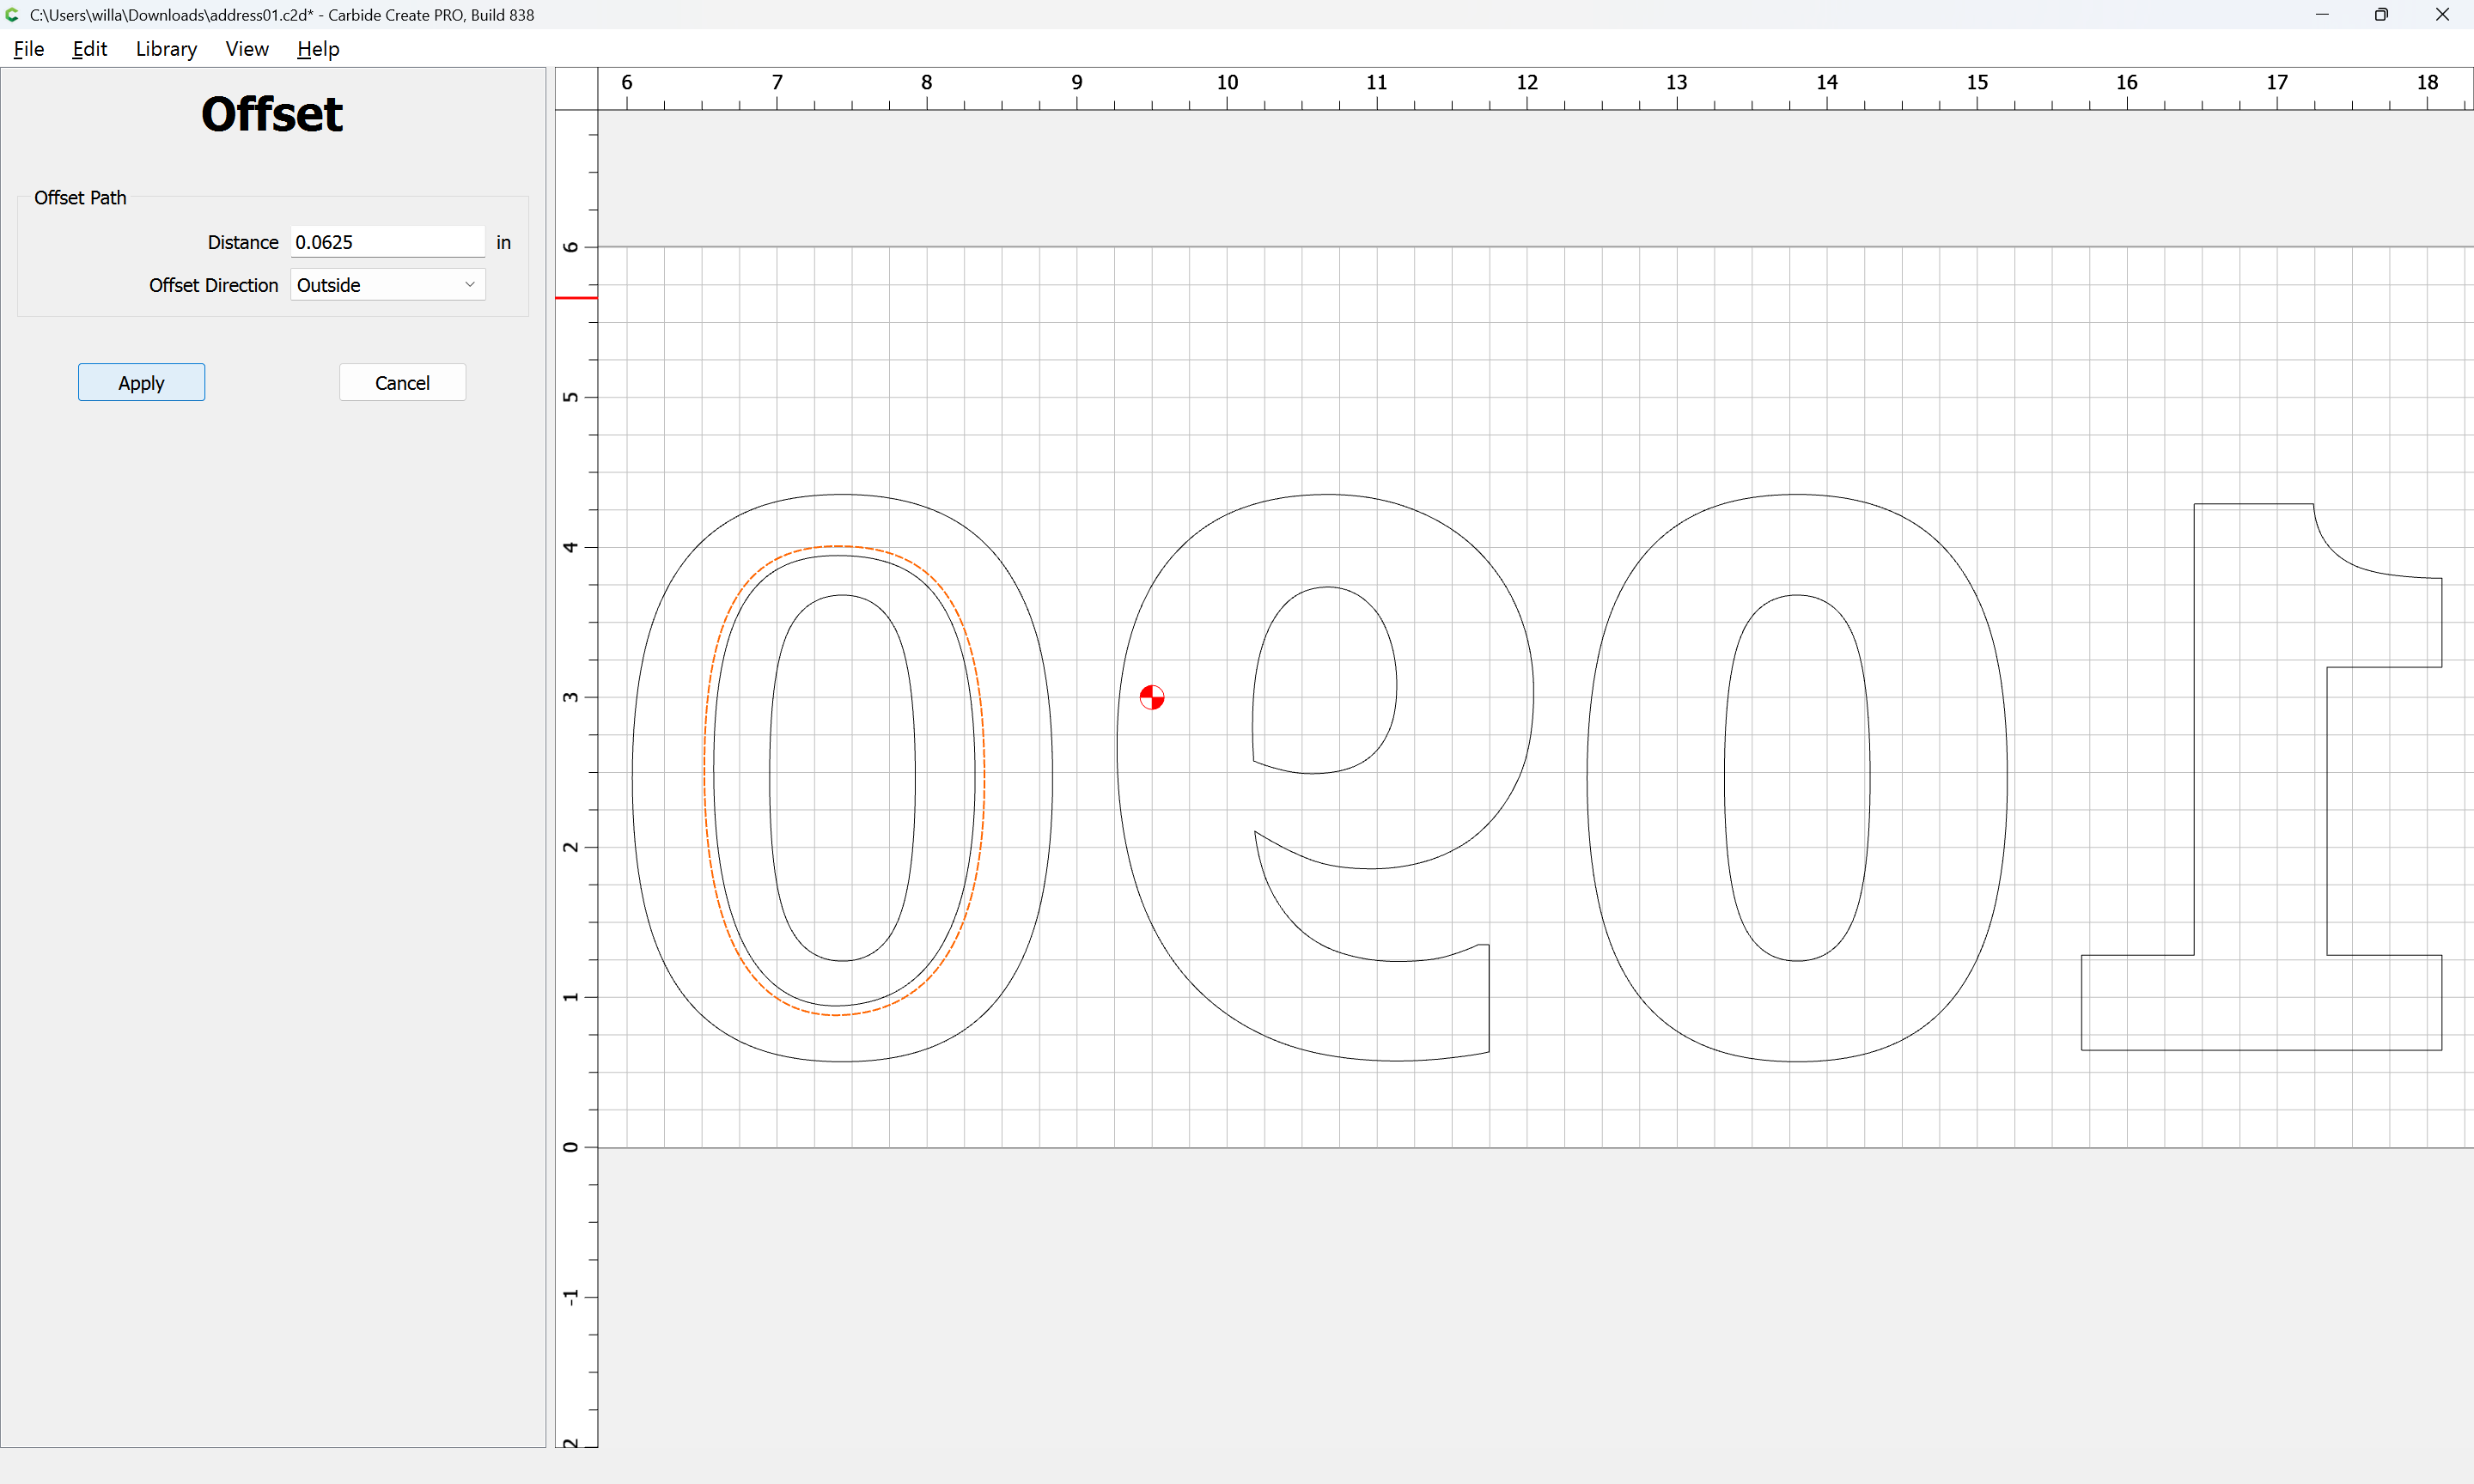
Task: Click the red origin marker on canvas
Action: 1152,697
